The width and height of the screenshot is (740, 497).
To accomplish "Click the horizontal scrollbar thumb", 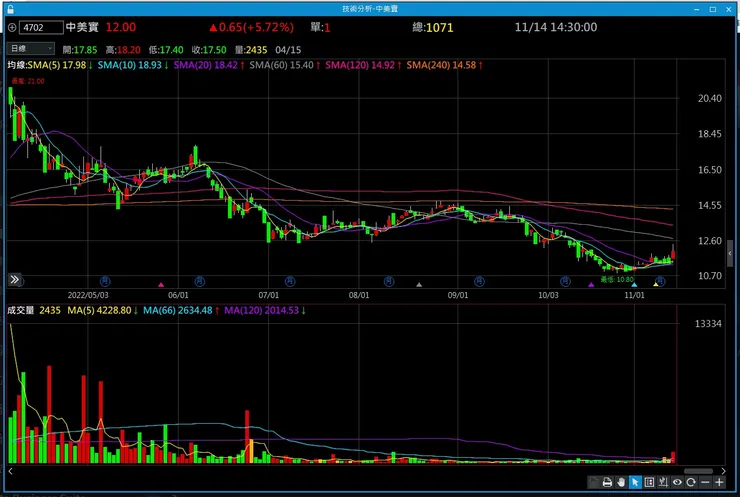I will (698, 471).
